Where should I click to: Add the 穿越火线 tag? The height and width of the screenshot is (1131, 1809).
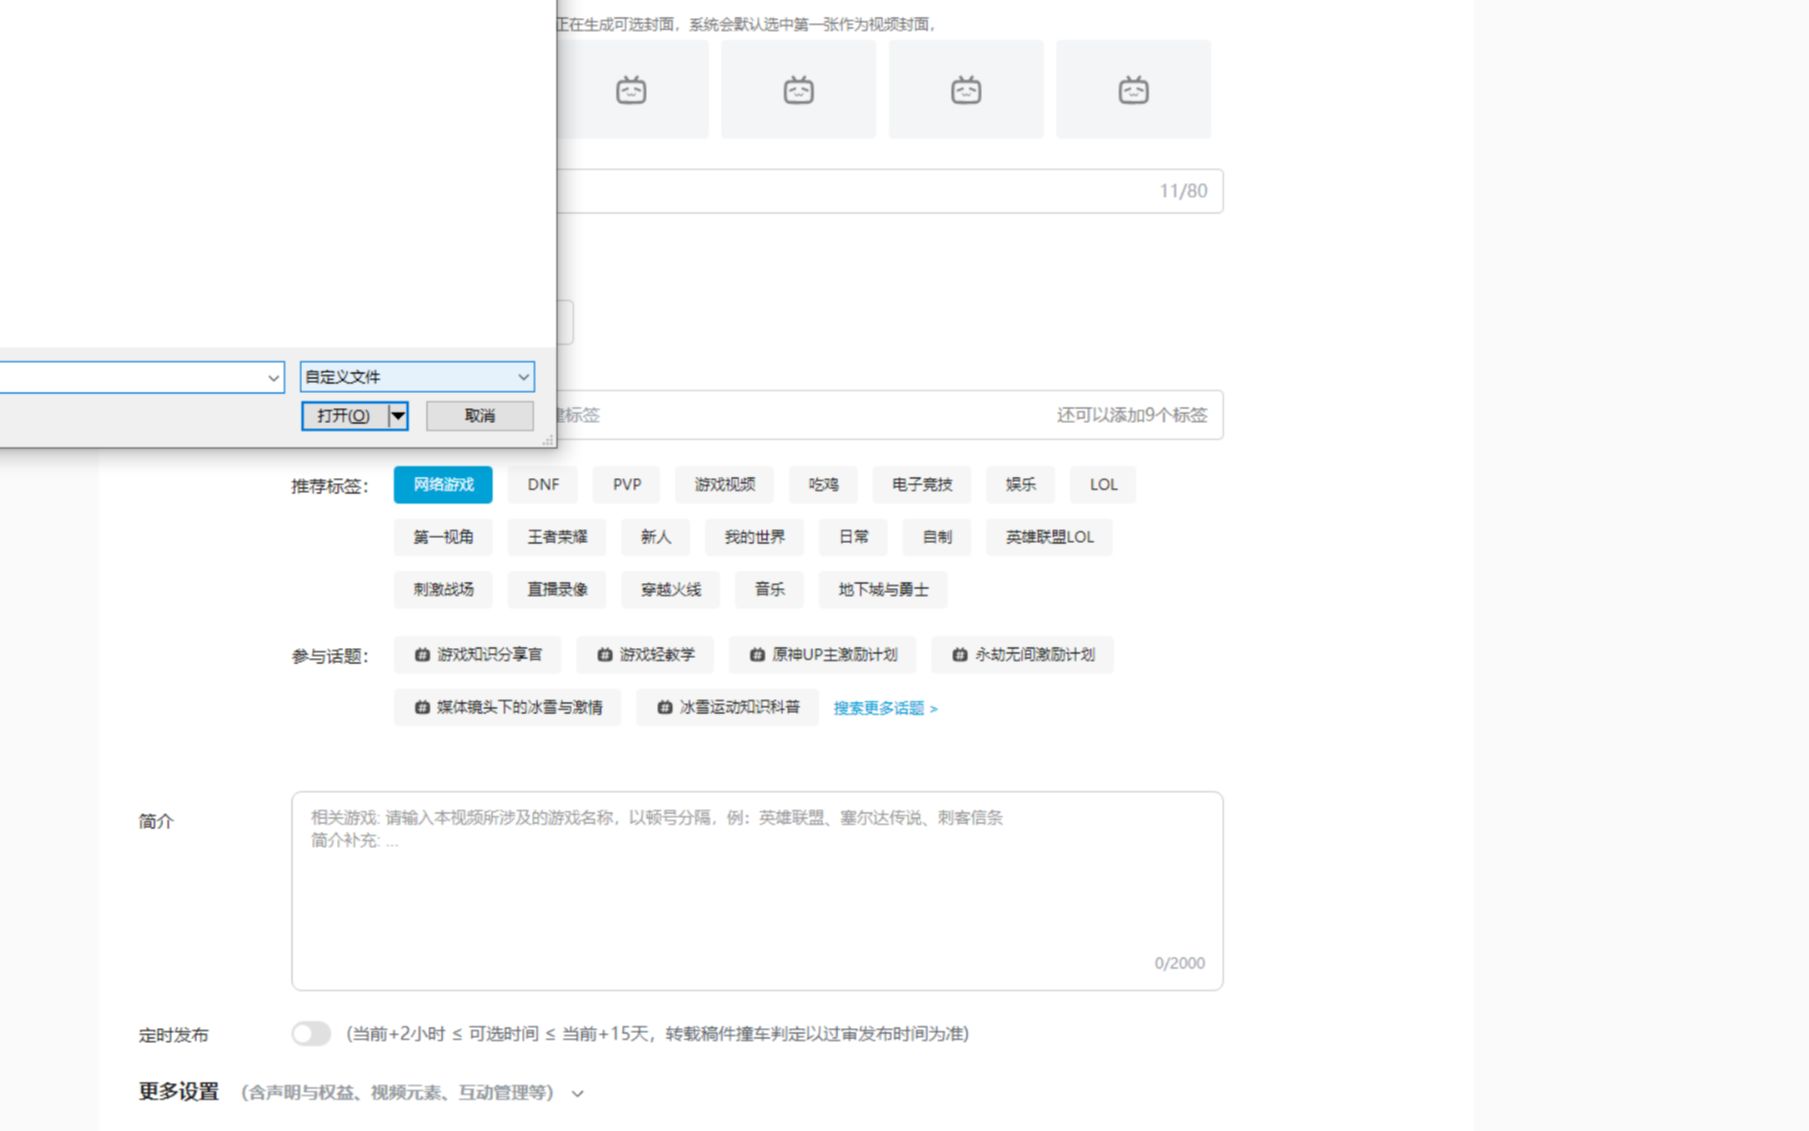tap(671, 590)
